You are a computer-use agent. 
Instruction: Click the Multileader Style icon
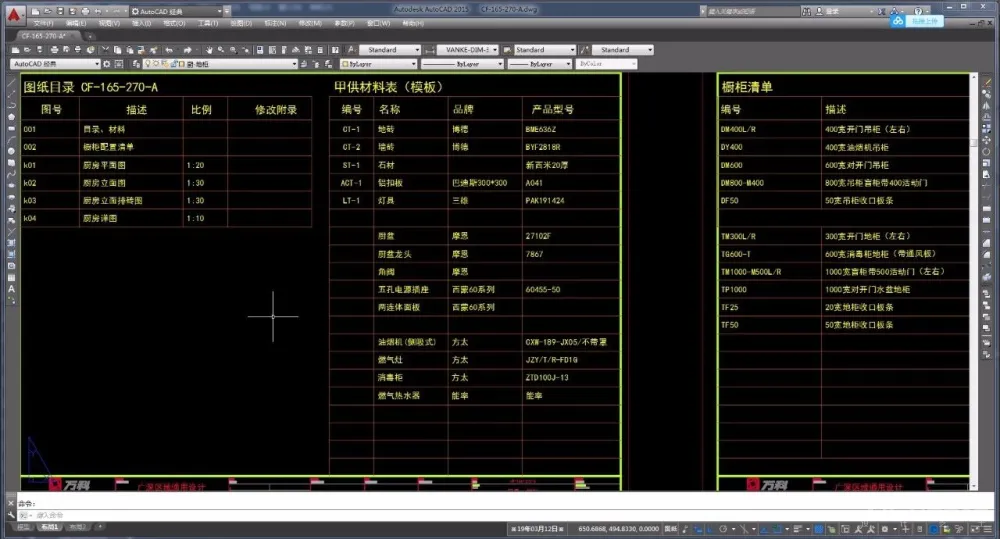point(584,50)
